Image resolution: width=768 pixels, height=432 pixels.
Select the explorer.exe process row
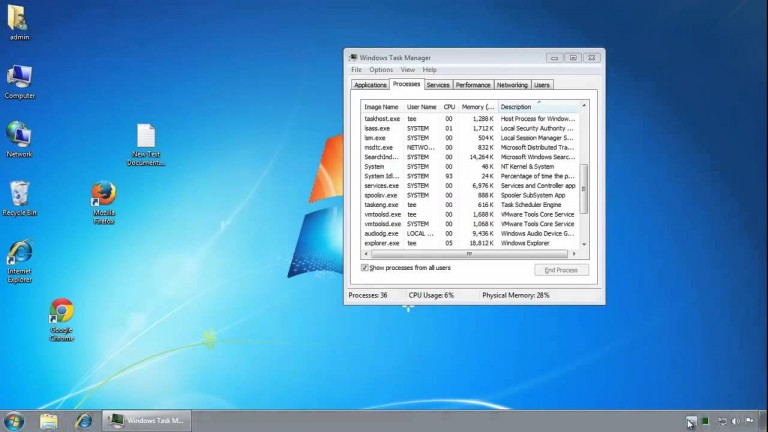470,243
